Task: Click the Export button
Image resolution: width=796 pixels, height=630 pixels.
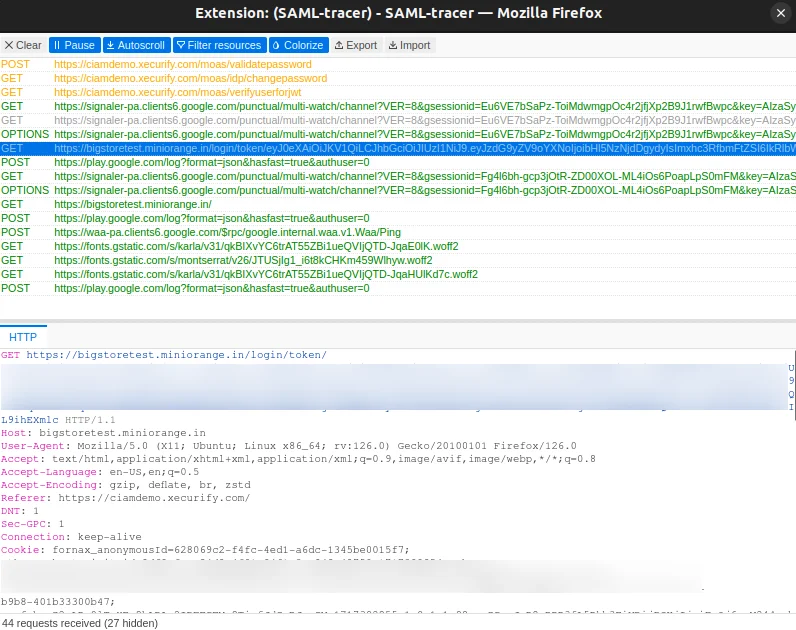Action: tap(356, 45)
